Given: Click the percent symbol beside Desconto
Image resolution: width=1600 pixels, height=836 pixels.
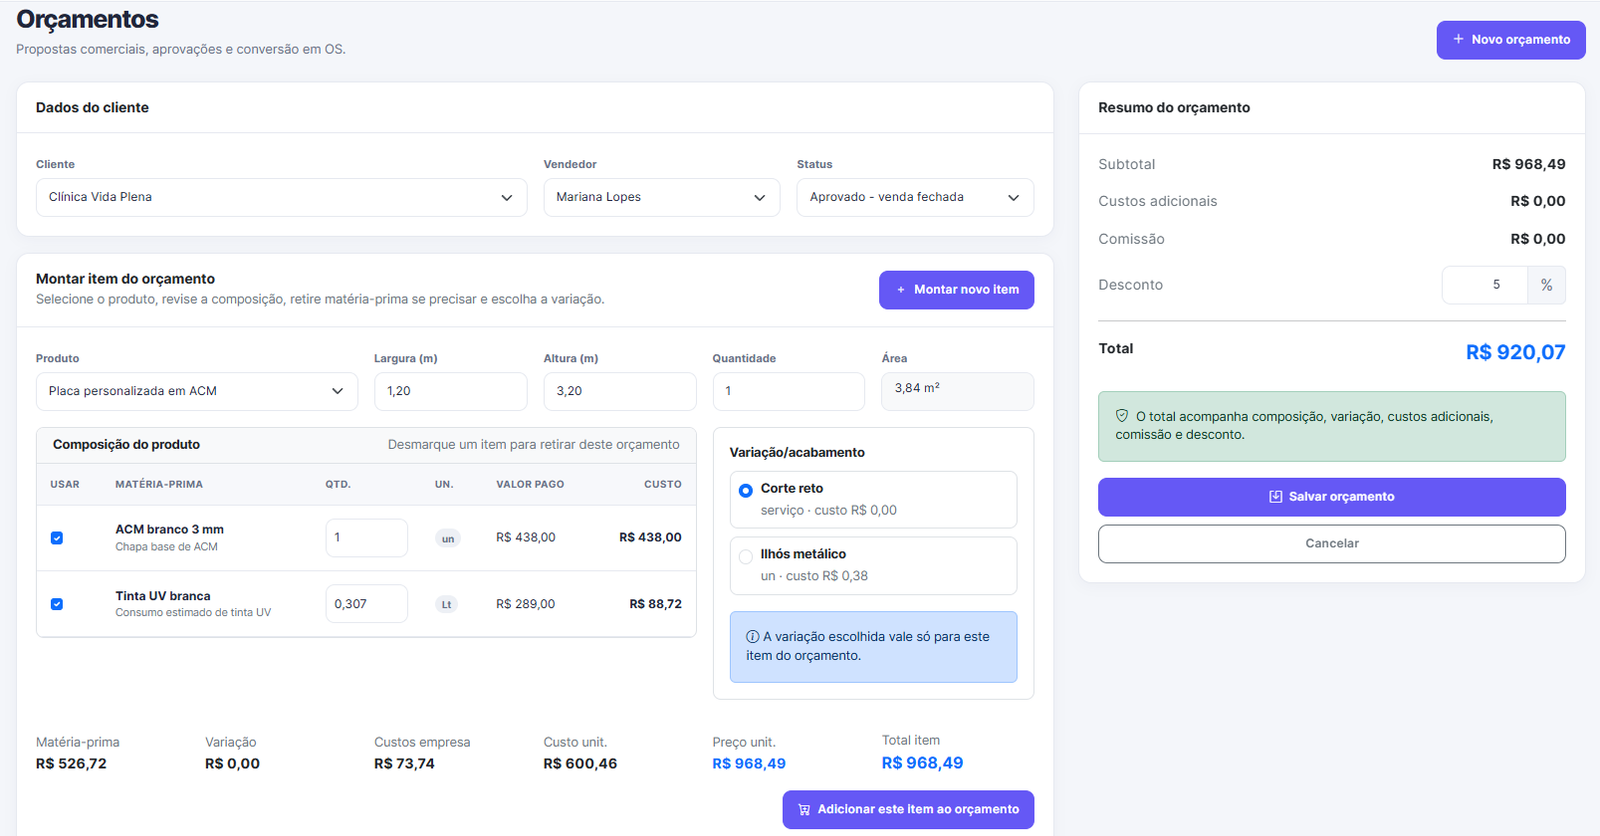Looking at the screenshot, I should click(x=1546, y=285).
